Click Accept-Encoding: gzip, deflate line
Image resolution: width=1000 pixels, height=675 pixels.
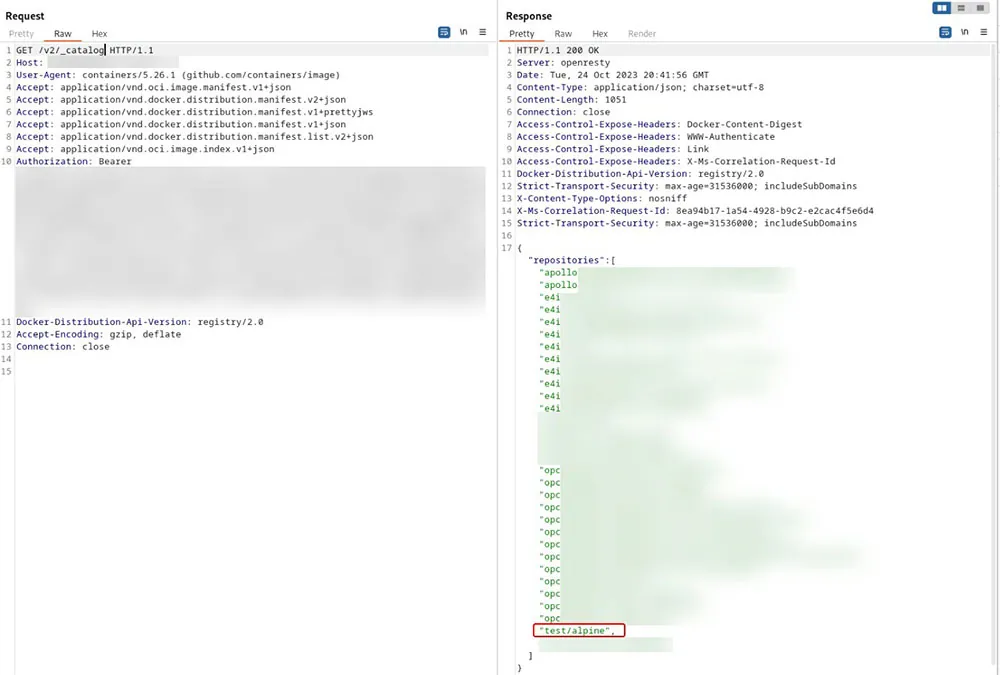98,334
